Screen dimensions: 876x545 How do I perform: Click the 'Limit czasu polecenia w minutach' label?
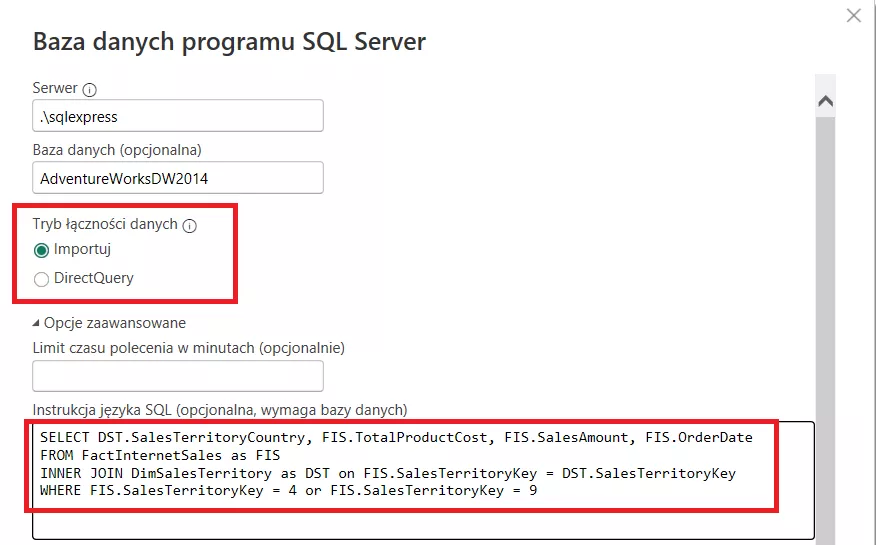[x=188, y=348]
